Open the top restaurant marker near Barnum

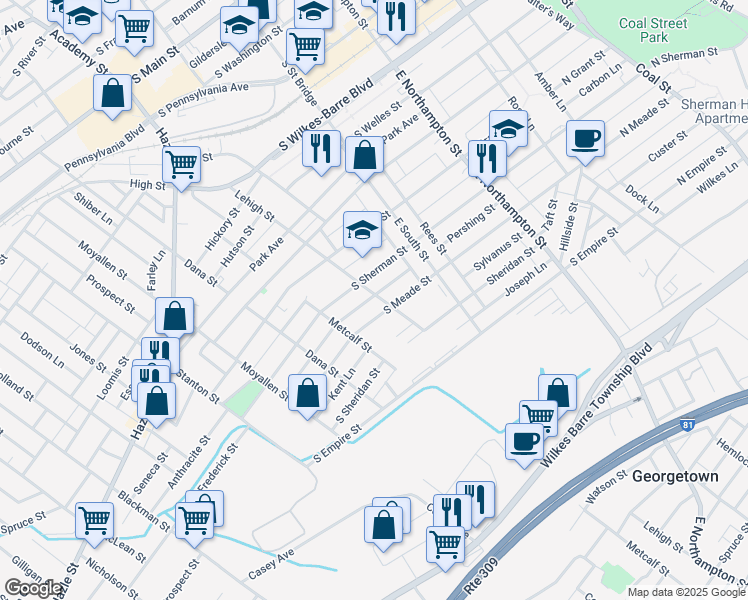point(396,16)
